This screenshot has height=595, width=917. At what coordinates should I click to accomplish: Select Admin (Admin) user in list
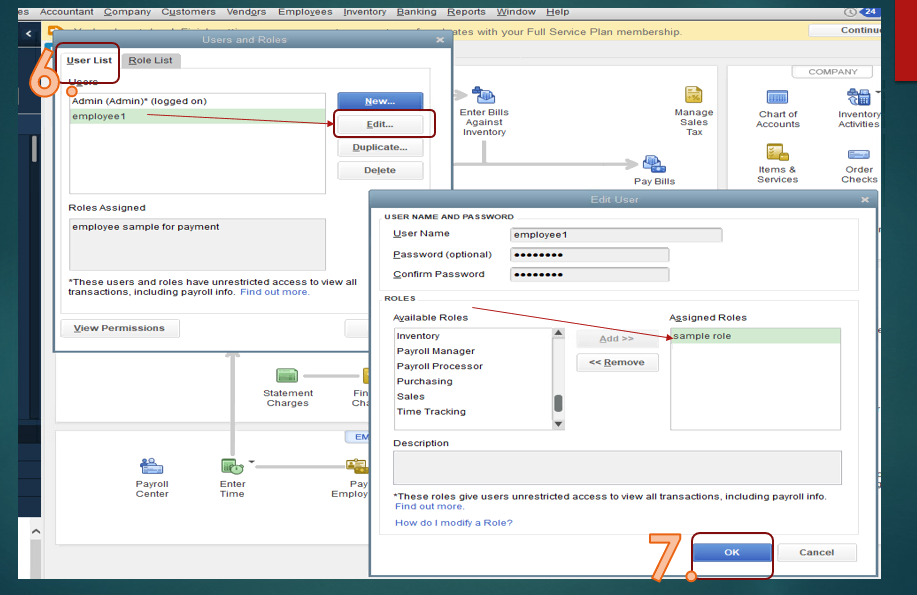[x=197, y=101]
